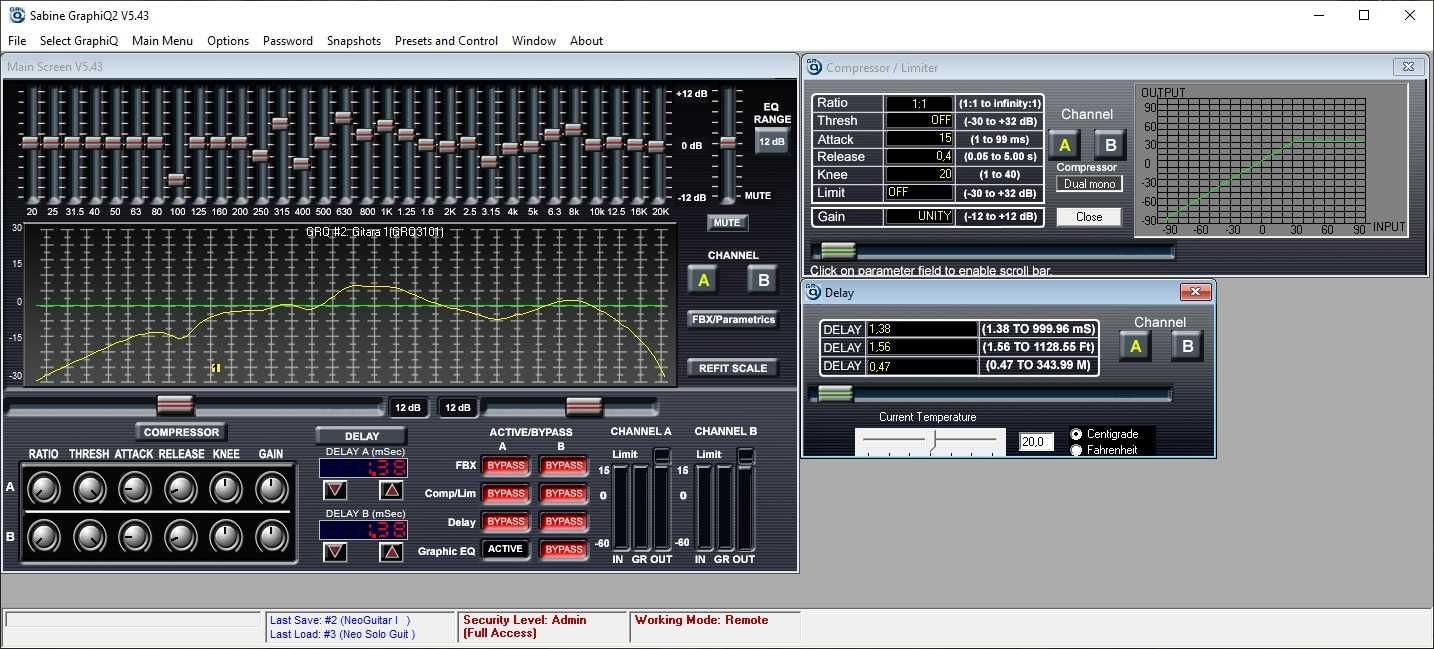Screen dimensions: 1434x649
Task: Open the Select GraphiQ menu
Action: pyautogui.click(x=79, y=41)
